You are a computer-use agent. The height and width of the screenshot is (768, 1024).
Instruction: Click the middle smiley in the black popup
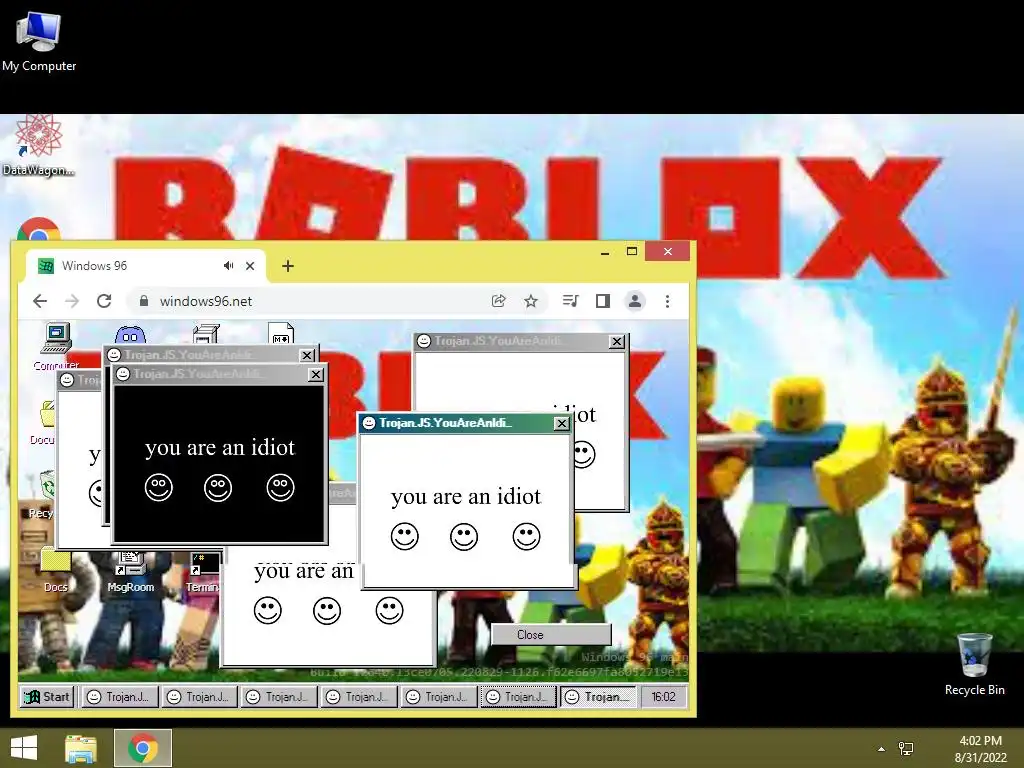pyautogui.click(x=218, y=488)
